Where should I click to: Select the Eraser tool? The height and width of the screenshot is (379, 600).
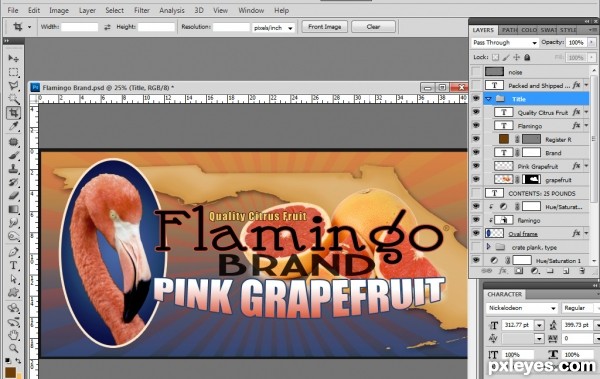click(13, 196)
